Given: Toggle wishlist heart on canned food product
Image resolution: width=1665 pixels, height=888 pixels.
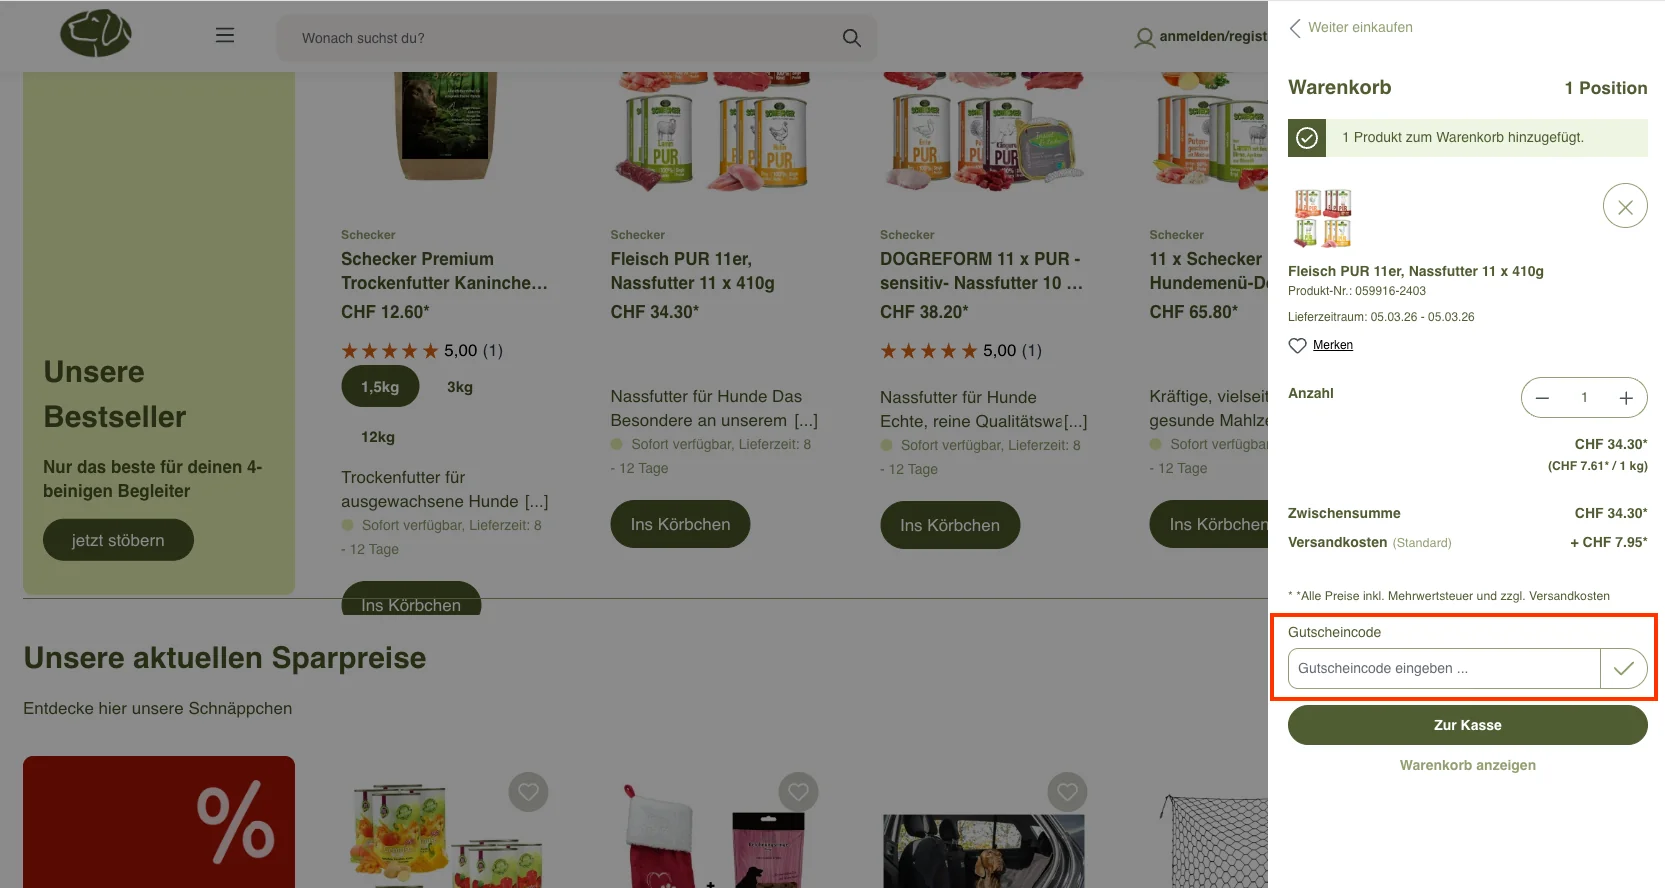Looking at the screenshot, I should [x=528, y=793].
